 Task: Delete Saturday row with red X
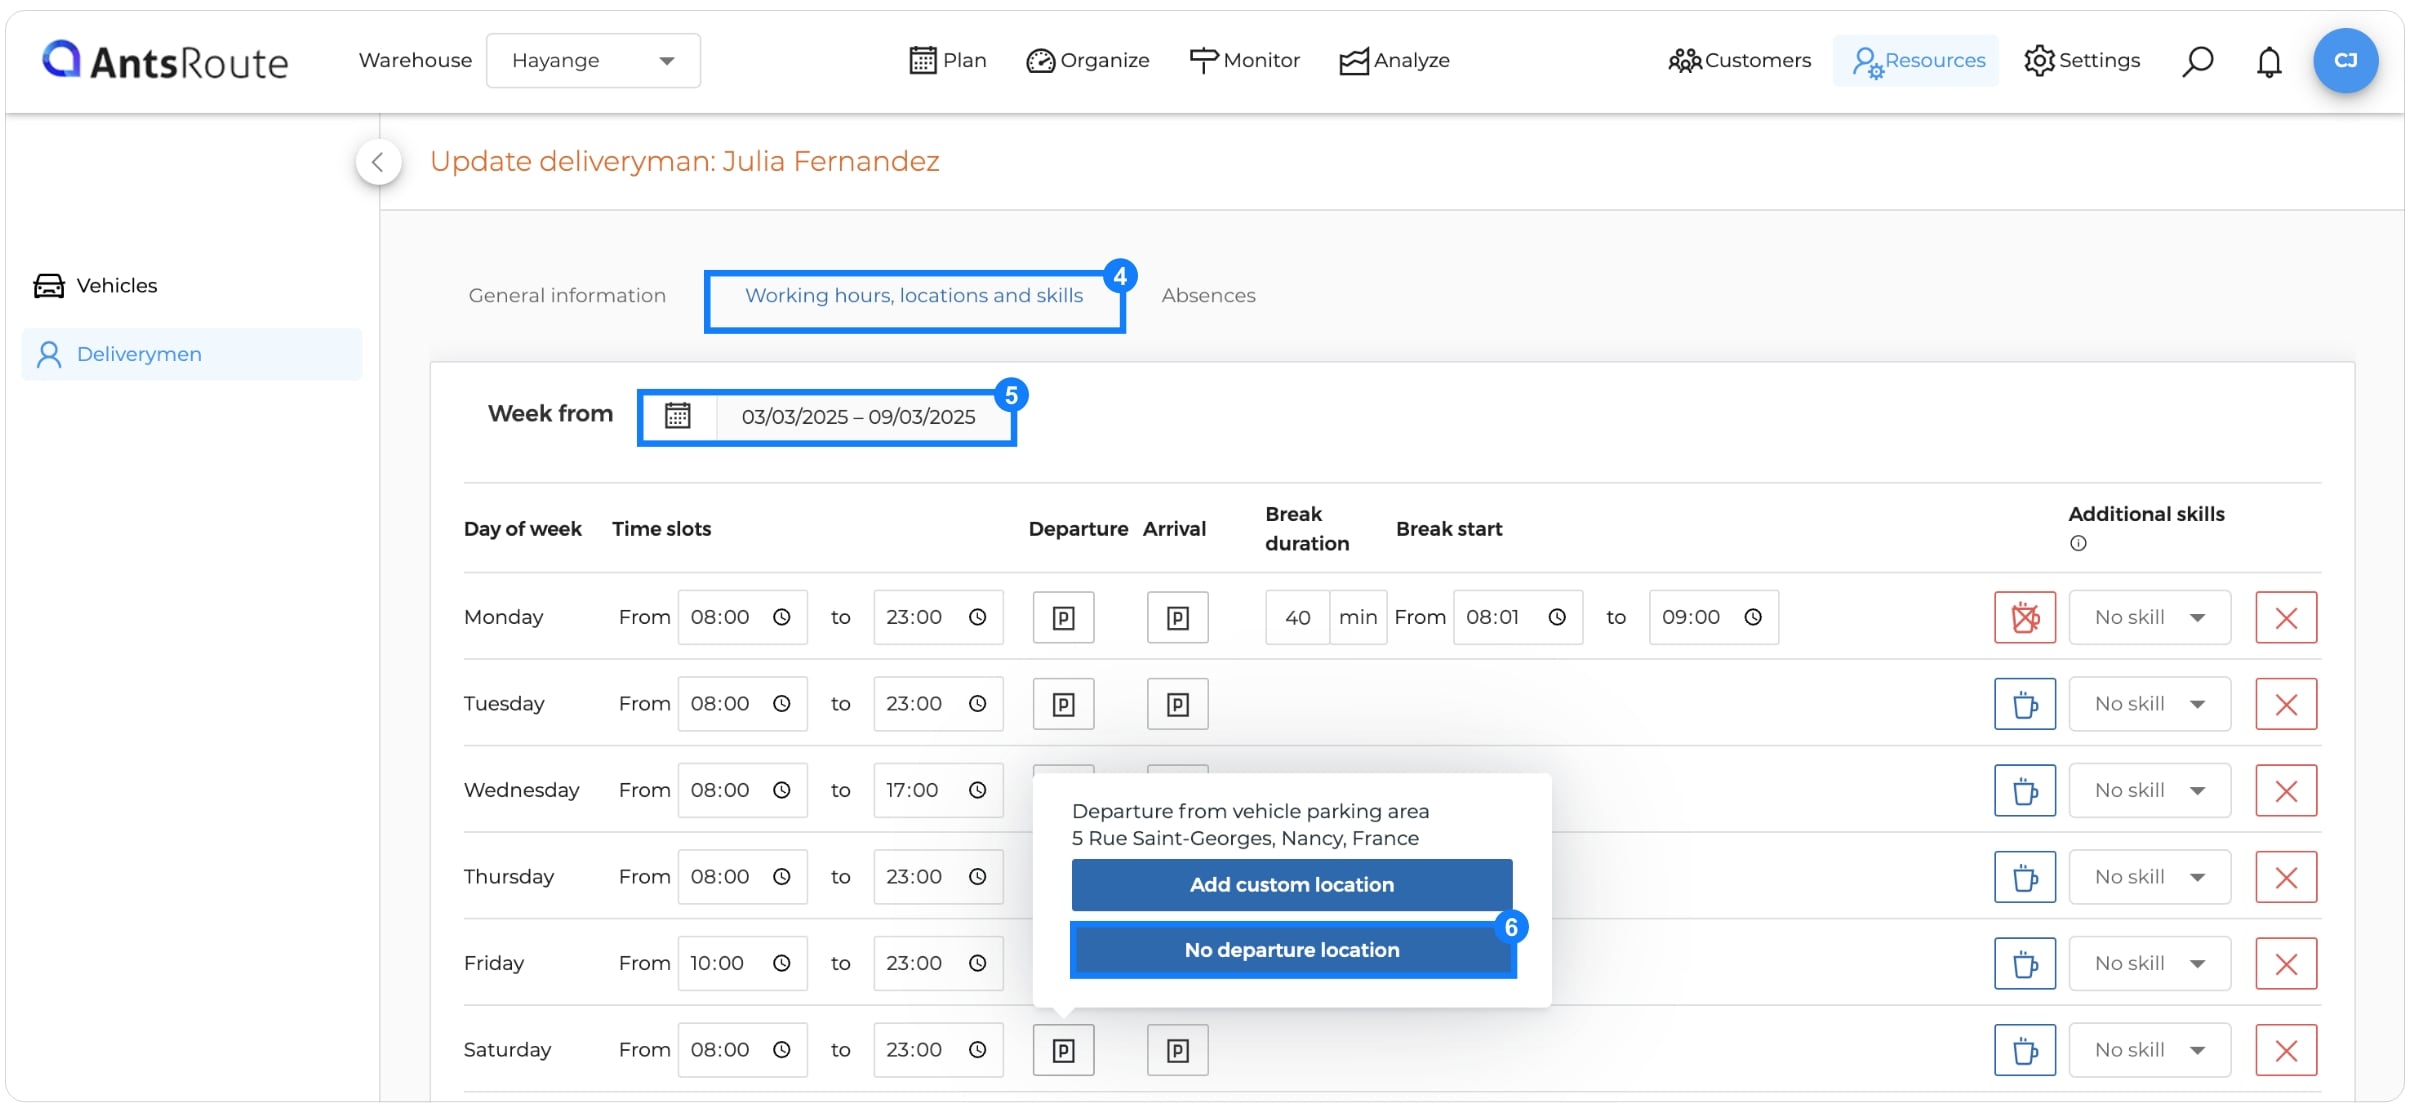pos(2286,1050)
